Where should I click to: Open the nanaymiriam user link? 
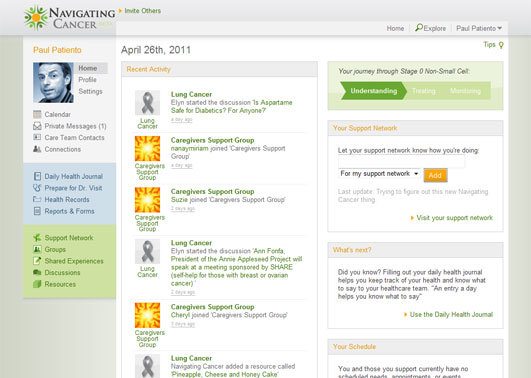coord(190,148)
